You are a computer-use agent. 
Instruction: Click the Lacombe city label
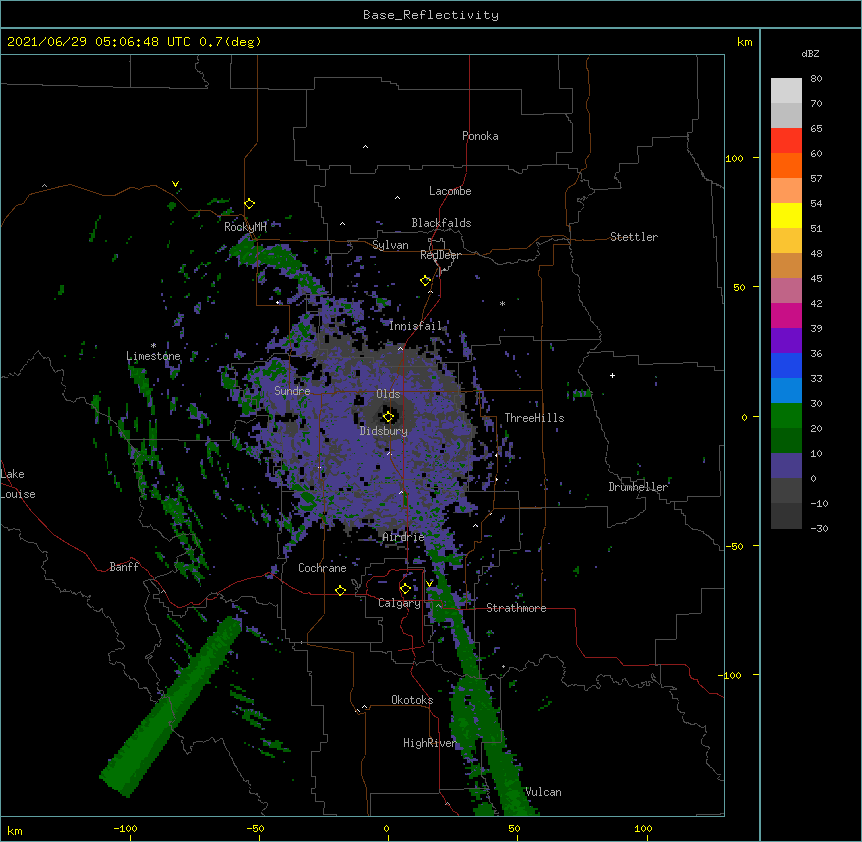(450, 191)
